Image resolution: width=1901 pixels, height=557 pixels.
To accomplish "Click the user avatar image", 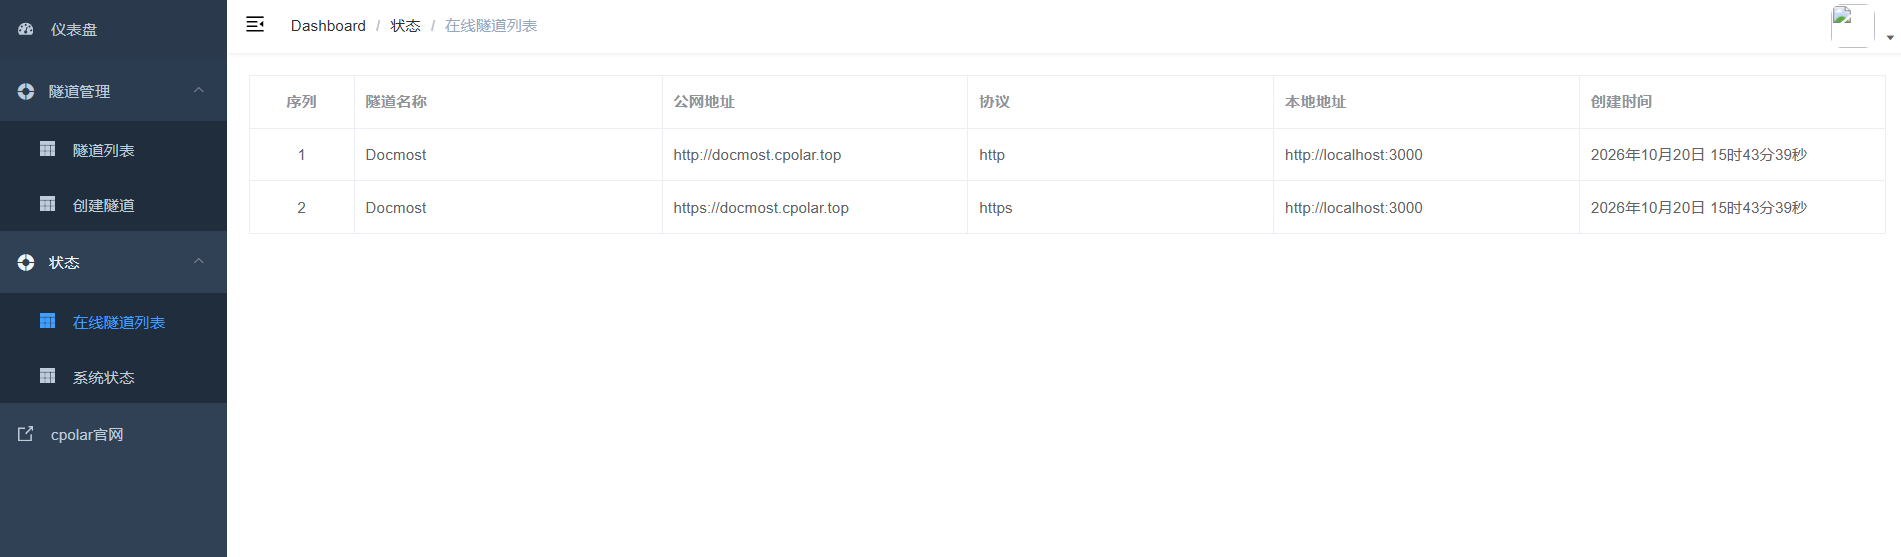I will tap(1852, 26).
